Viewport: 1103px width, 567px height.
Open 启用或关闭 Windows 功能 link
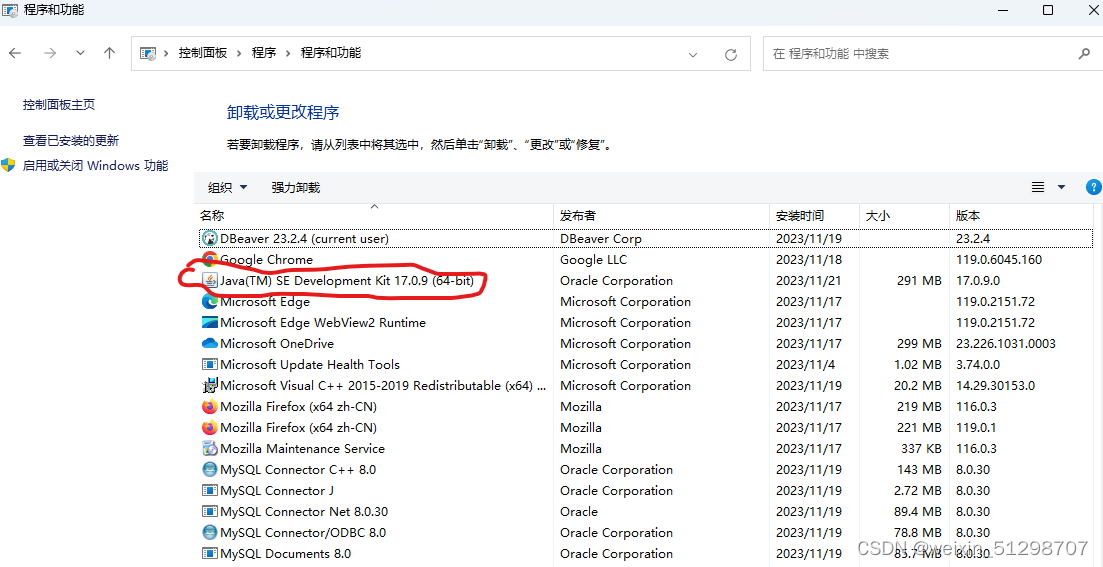pos(96,166)
